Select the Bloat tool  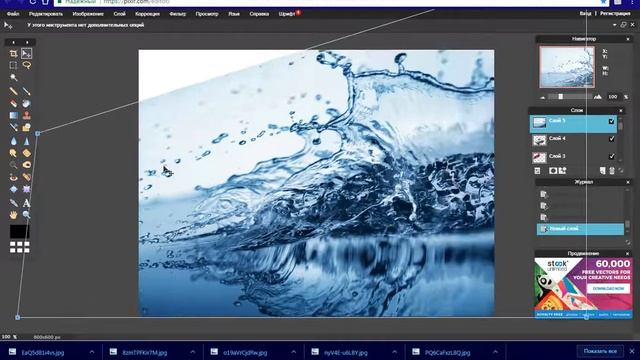click(x=13, y=189)
